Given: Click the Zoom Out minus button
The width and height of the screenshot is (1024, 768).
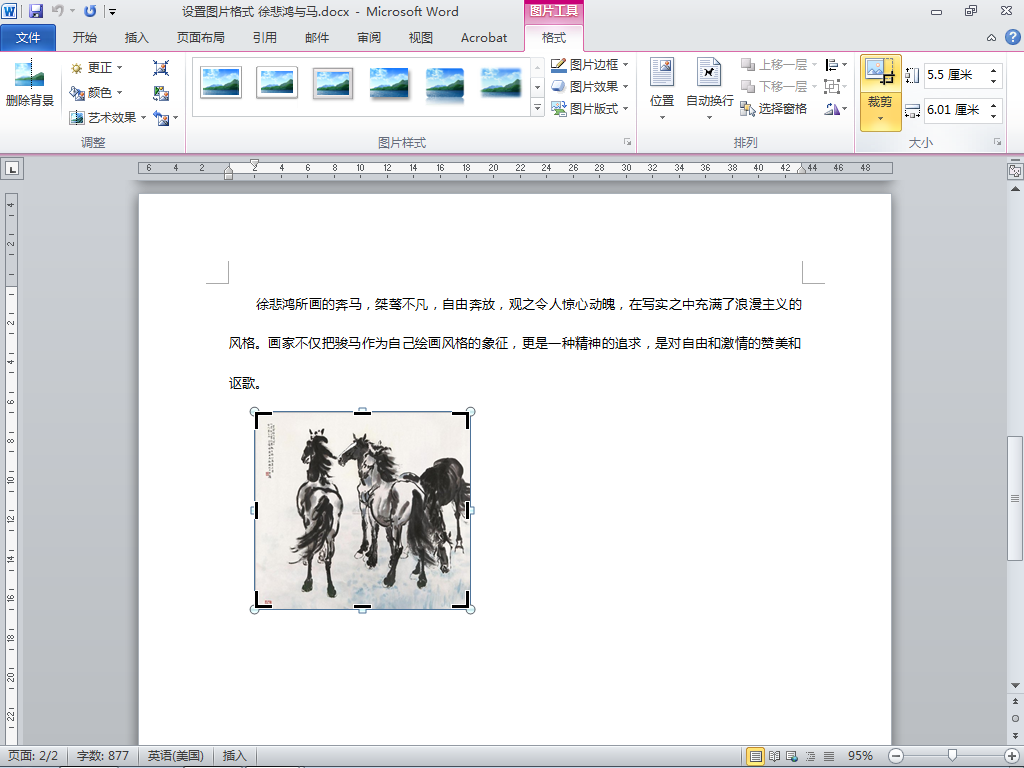Looking at the screenshot, I should 896,756.
